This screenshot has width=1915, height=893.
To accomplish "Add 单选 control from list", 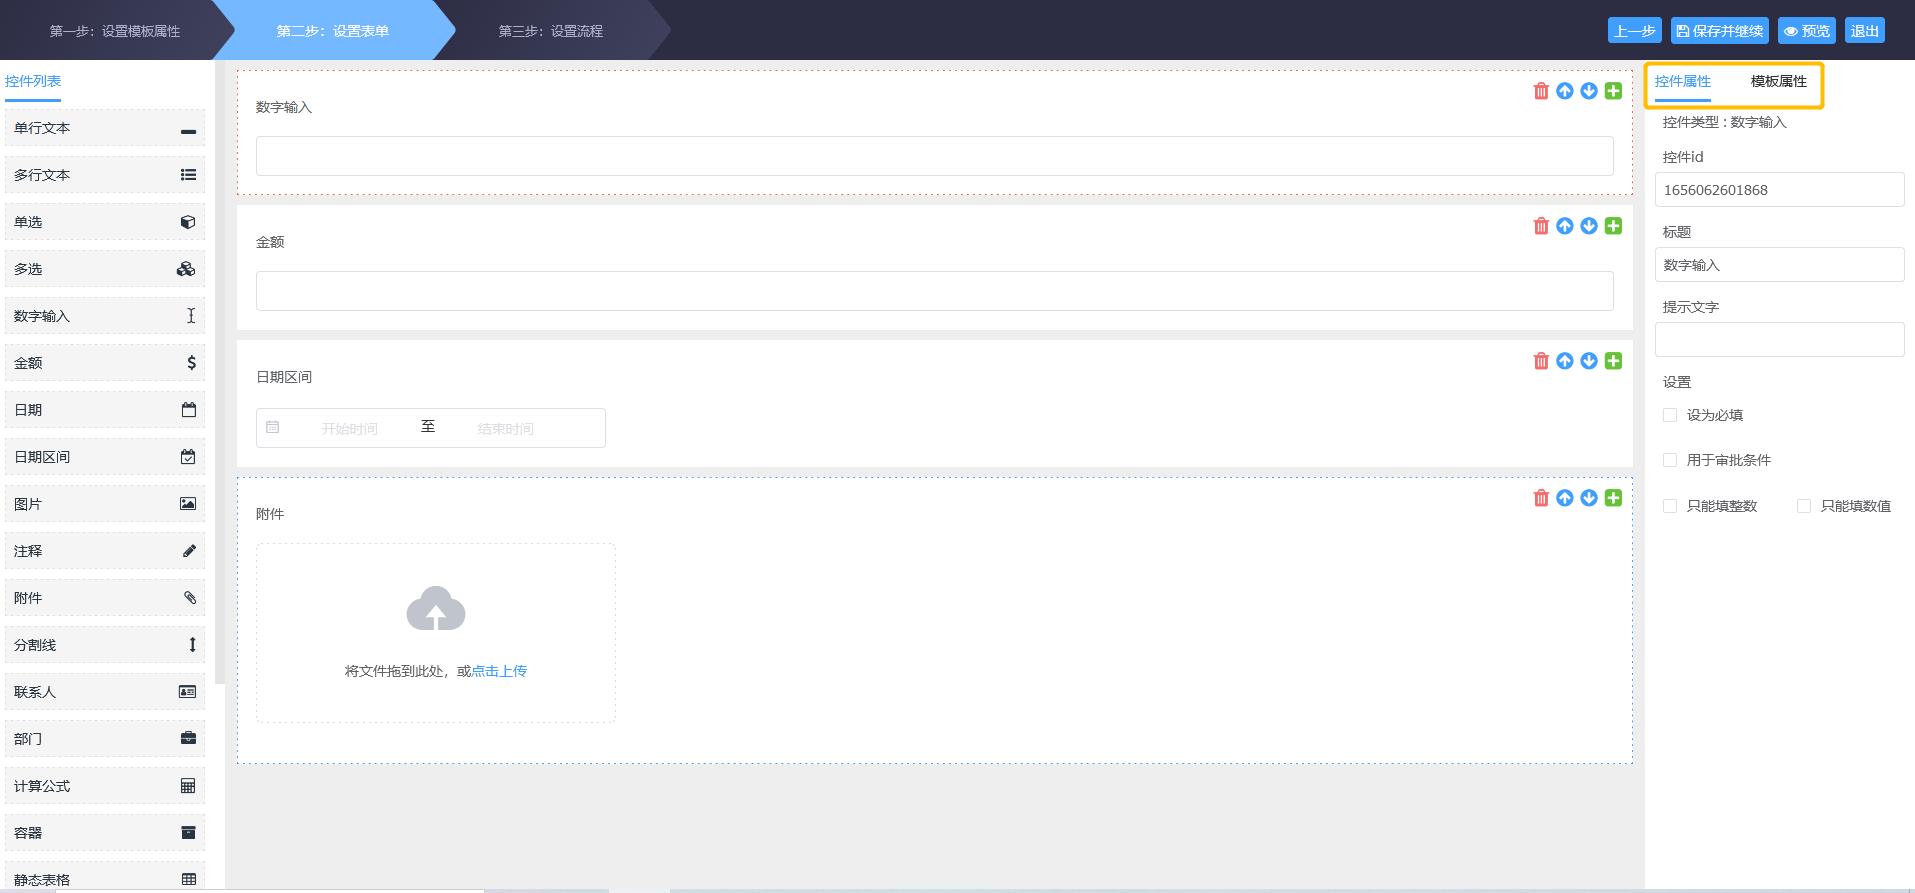I will tap(105, 222).
